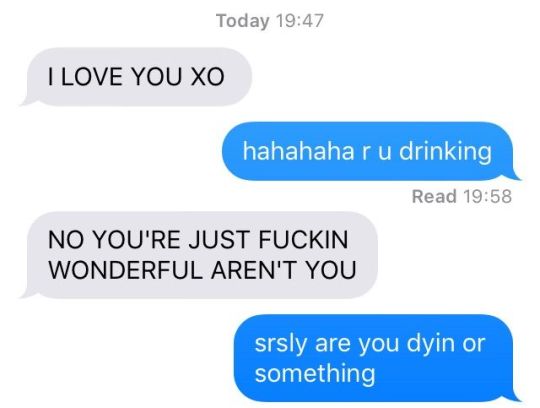The image size is (540, 408).
Task: Tap the "Read 19:58" receipt label
Action: [x=461, y=196]
